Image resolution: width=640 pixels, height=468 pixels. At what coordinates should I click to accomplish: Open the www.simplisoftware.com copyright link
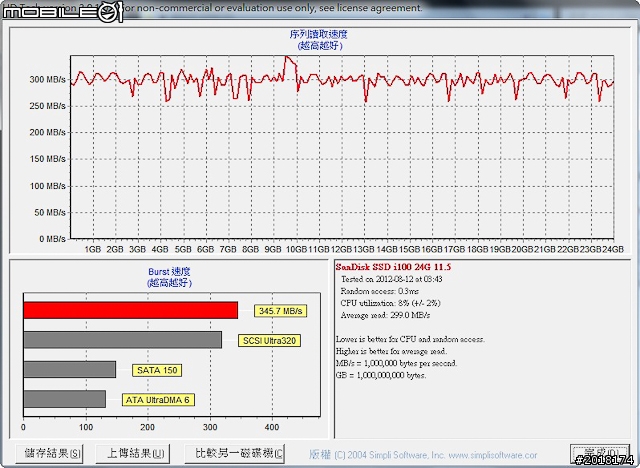[x=492, y=455]
